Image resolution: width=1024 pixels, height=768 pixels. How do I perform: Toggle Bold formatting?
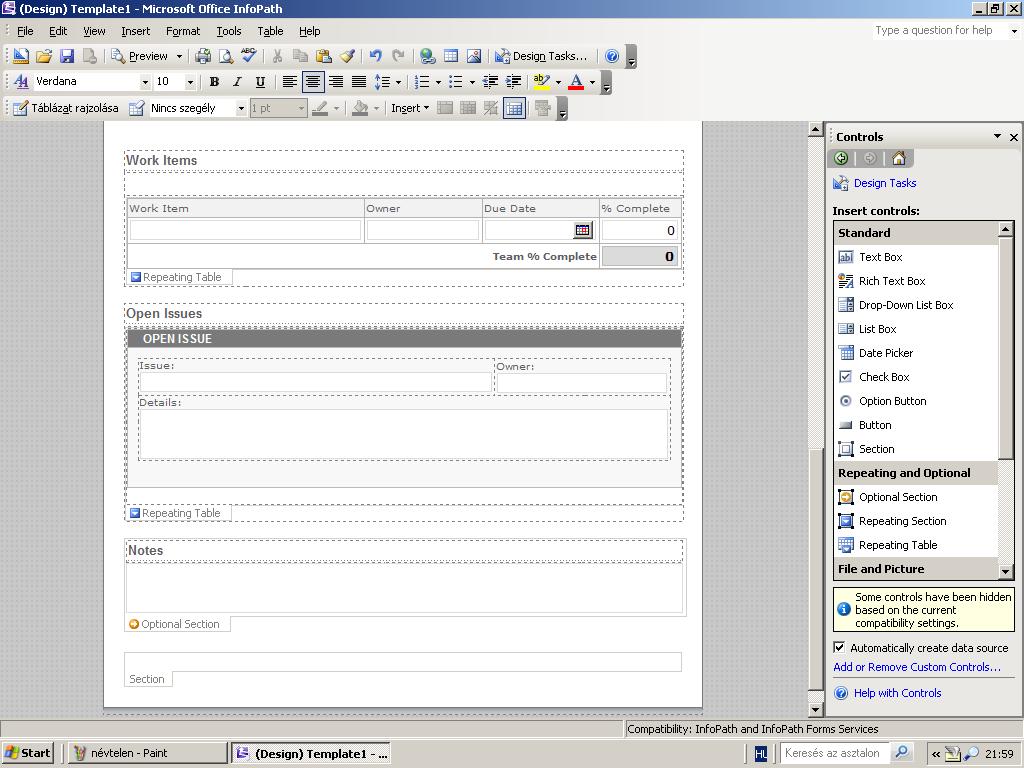tap(214, 82)
